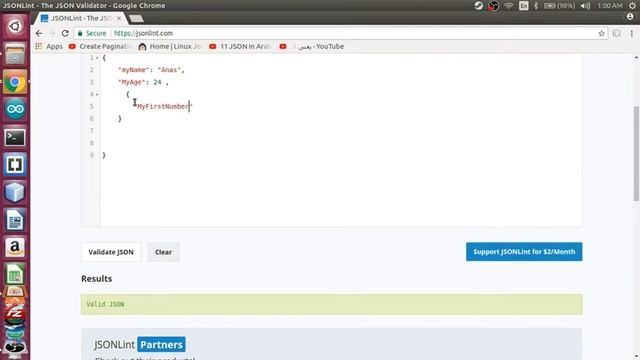This screenshot has width=640, height=360.
Task: Open Chrome three-dot menu
Action: click(632, 33)
